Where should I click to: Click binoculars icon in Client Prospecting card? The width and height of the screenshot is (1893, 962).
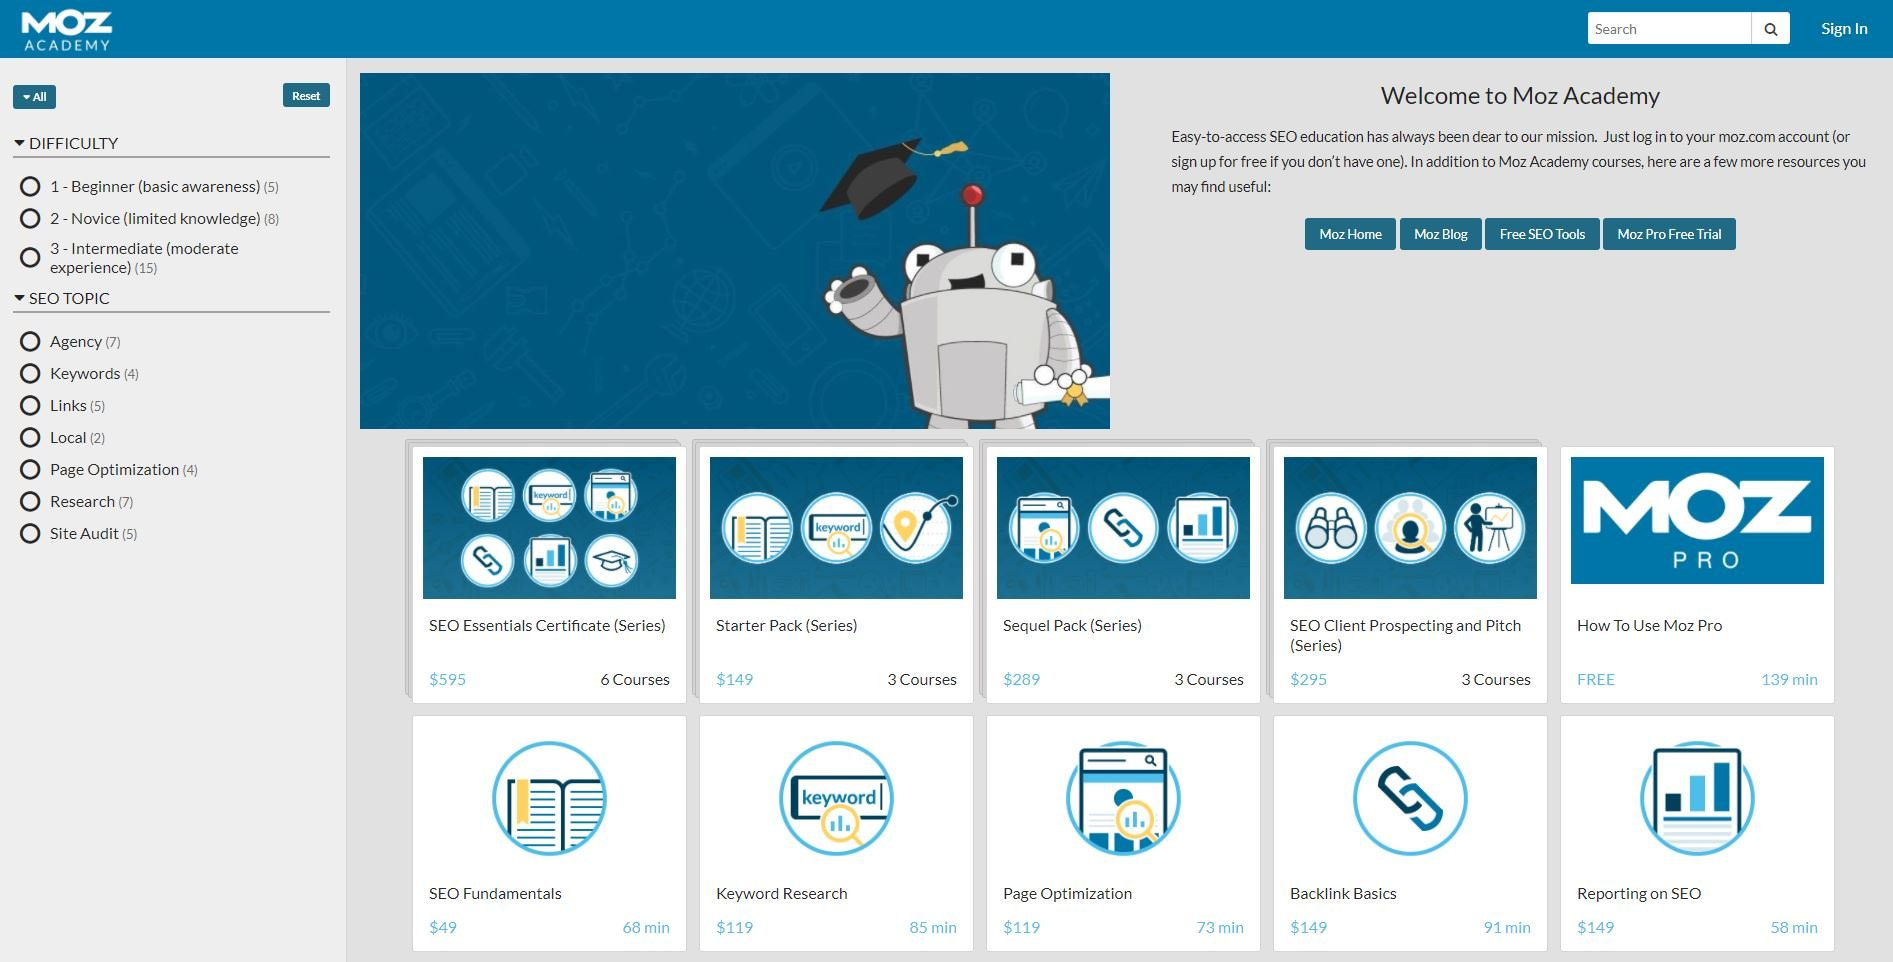tap(1331, 528)
